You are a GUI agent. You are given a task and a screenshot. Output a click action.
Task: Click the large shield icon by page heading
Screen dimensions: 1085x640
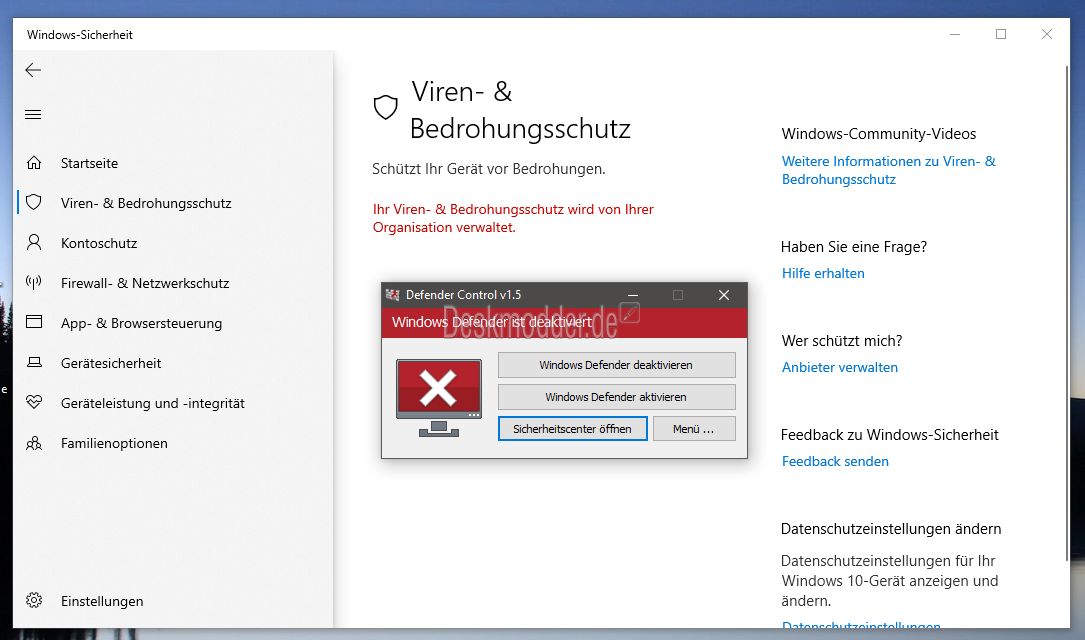tap(385, 107)
